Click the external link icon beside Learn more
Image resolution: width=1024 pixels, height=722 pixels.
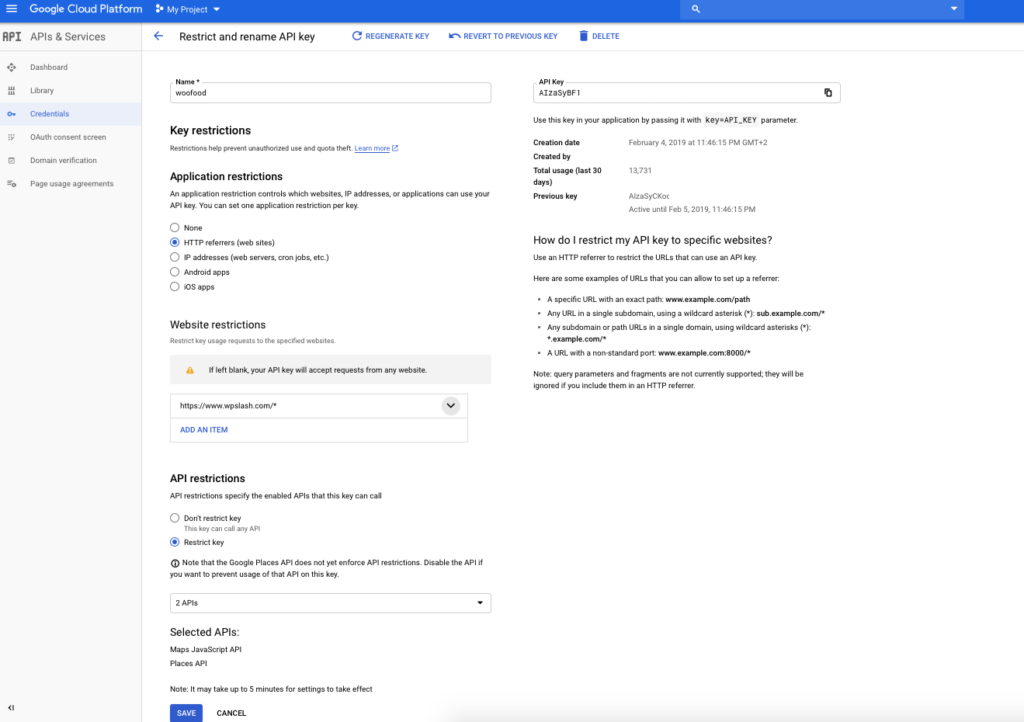point(395,148)
